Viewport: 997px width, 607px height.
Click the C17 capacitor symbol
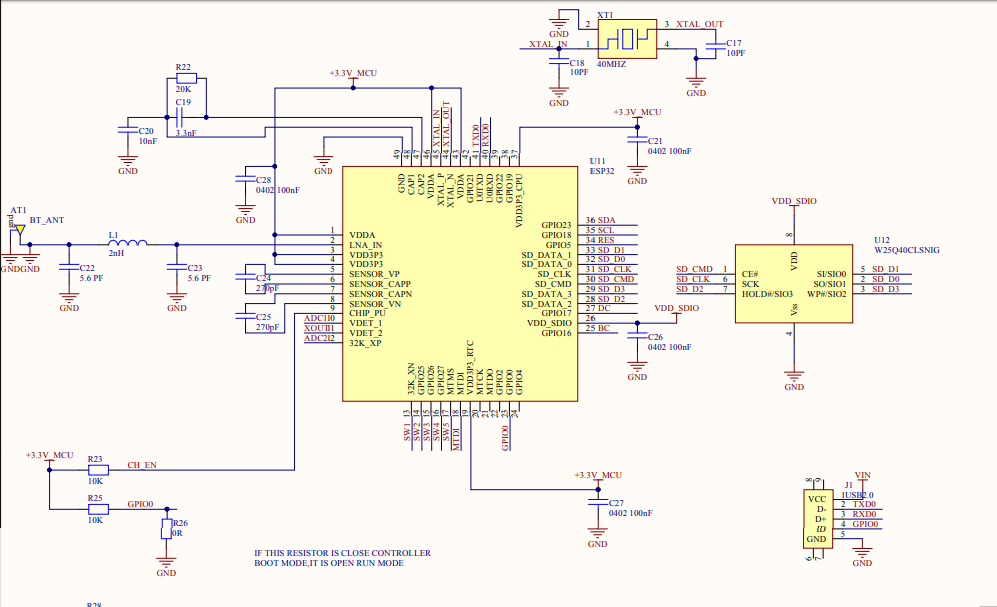716,44
